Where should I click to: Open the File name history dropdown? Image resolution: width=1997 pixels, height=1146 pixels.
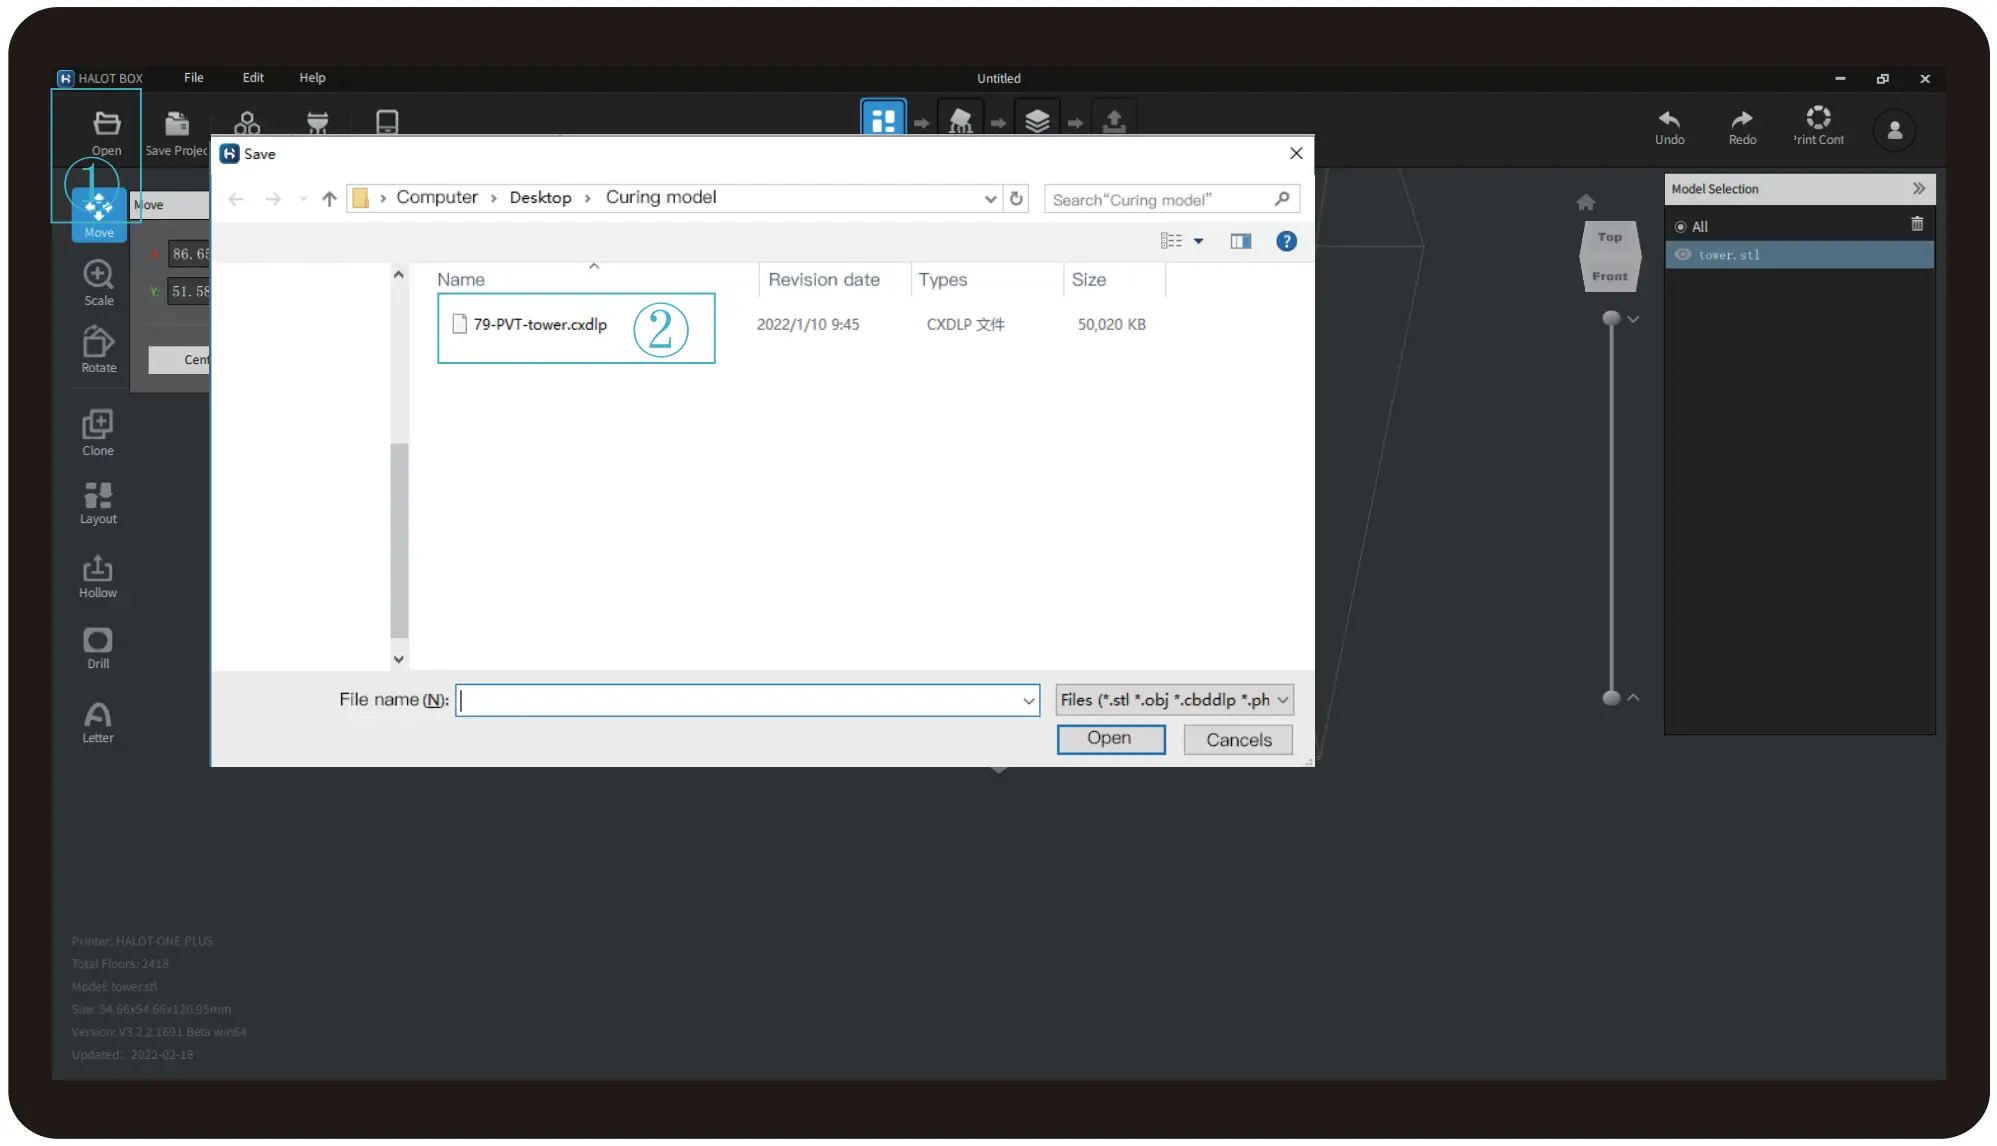[x=1028, y=701]
